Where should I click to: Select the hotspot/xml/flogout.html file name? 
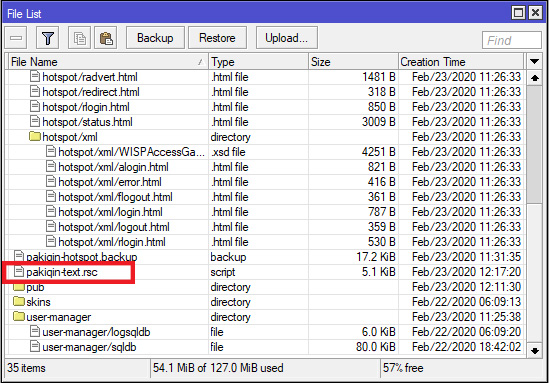[x=116, y=197]
